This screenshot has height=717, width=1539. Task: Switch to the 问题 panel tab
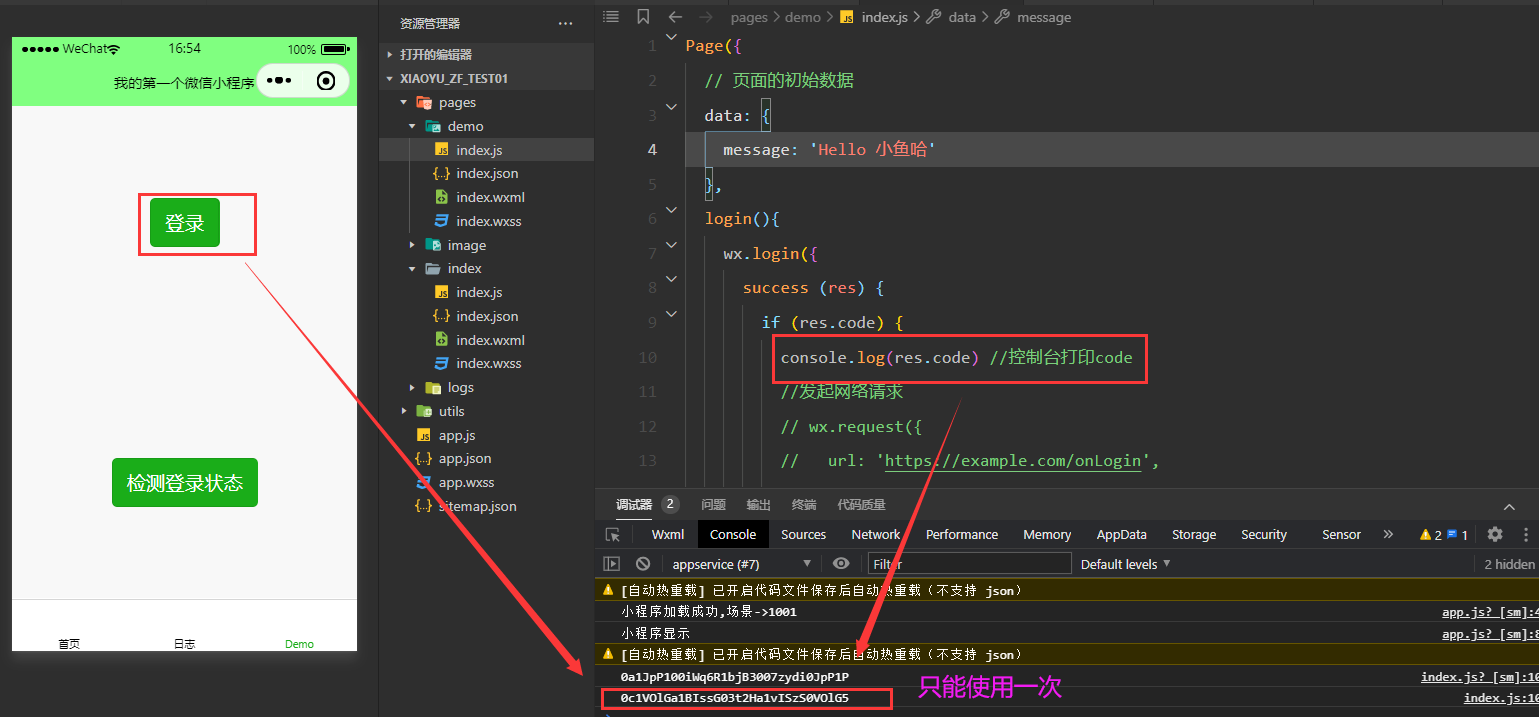[x=714, y=505]
